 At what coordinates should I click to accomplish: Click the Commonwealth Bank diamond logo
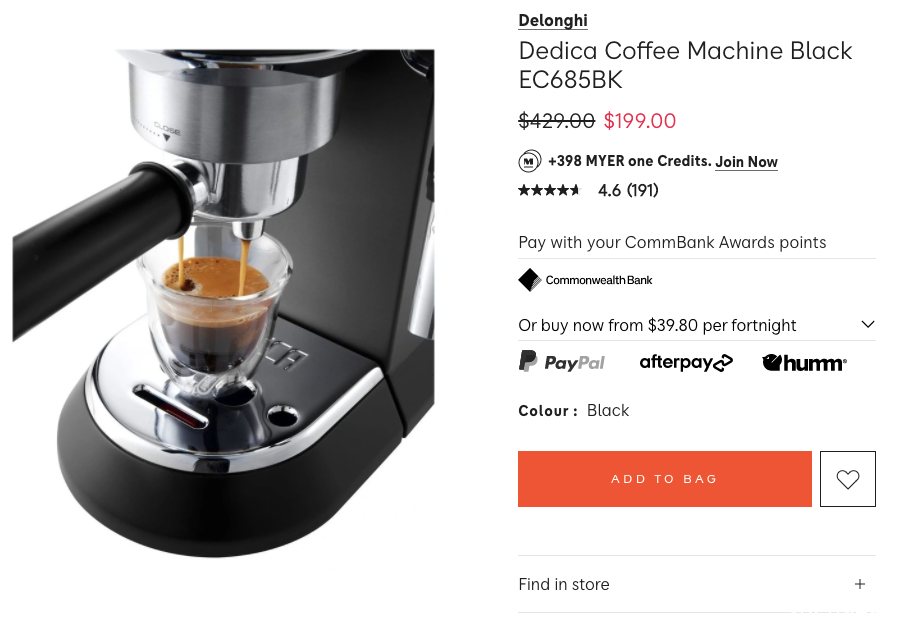point(530,280)
